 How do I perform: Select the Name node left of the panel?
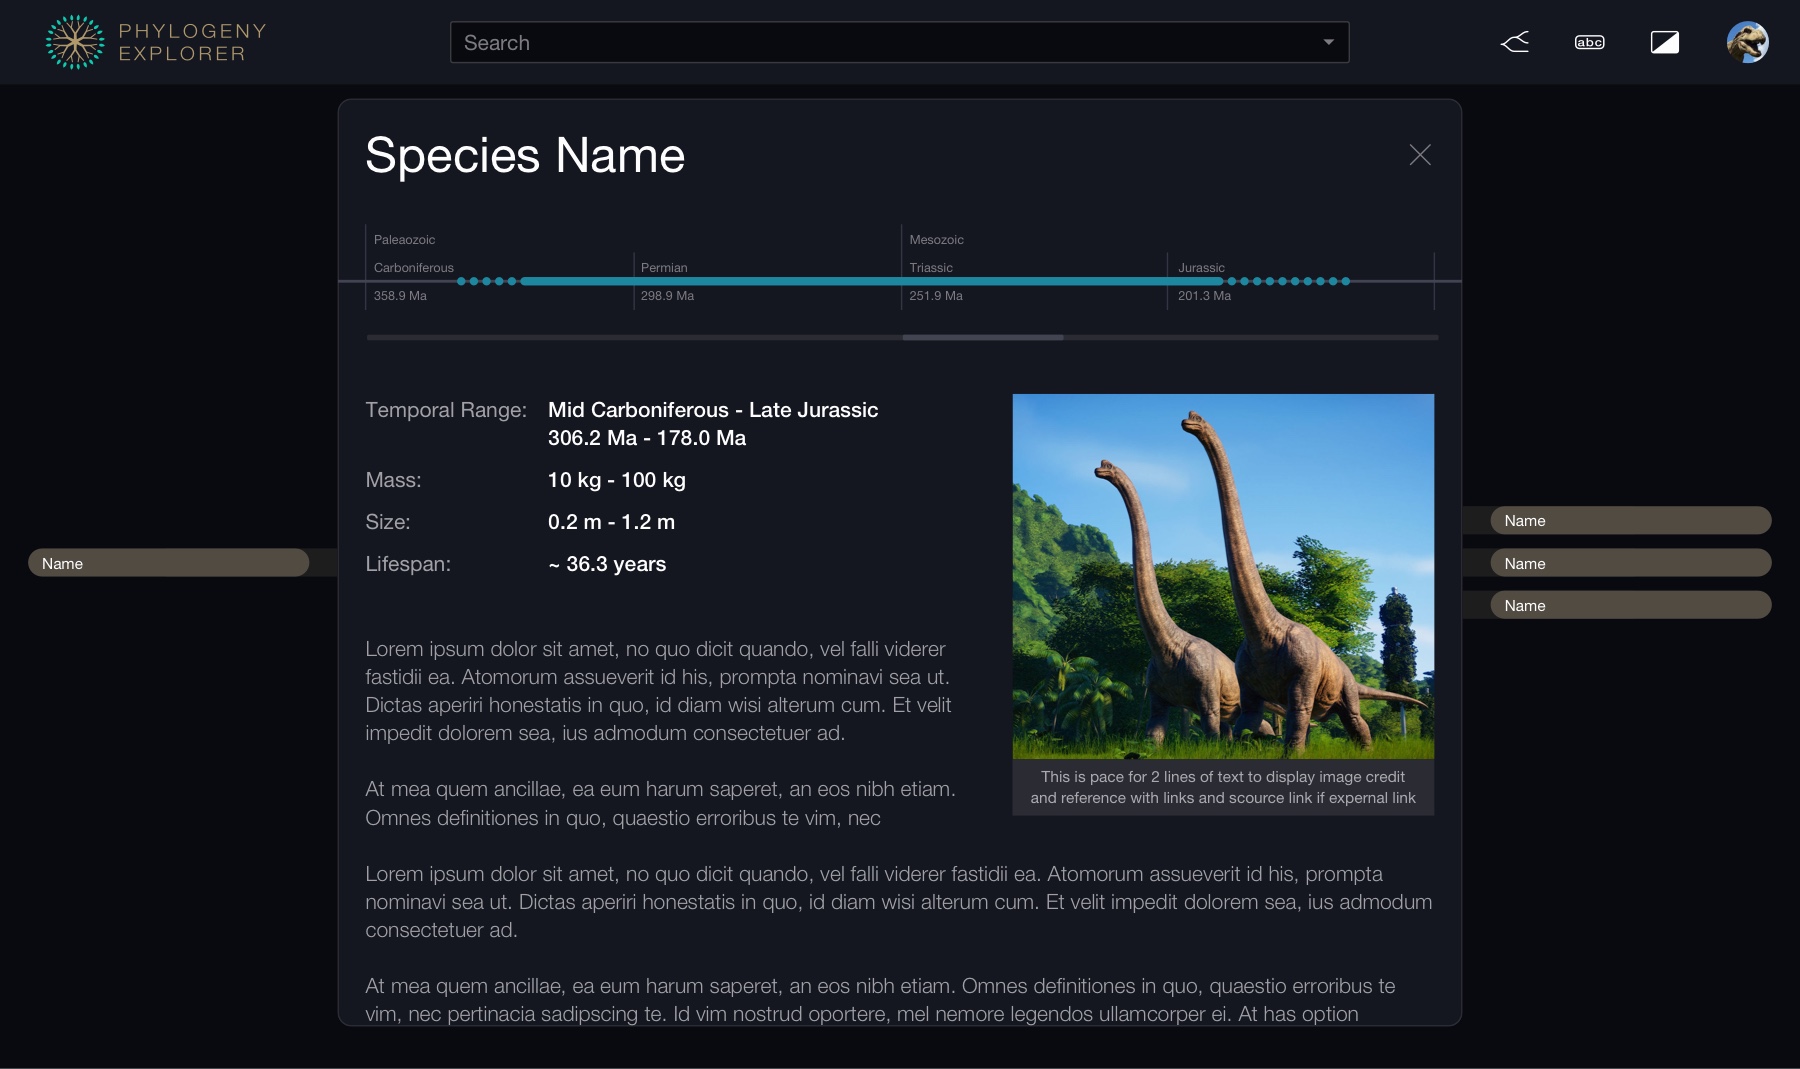tap(168, 563)
